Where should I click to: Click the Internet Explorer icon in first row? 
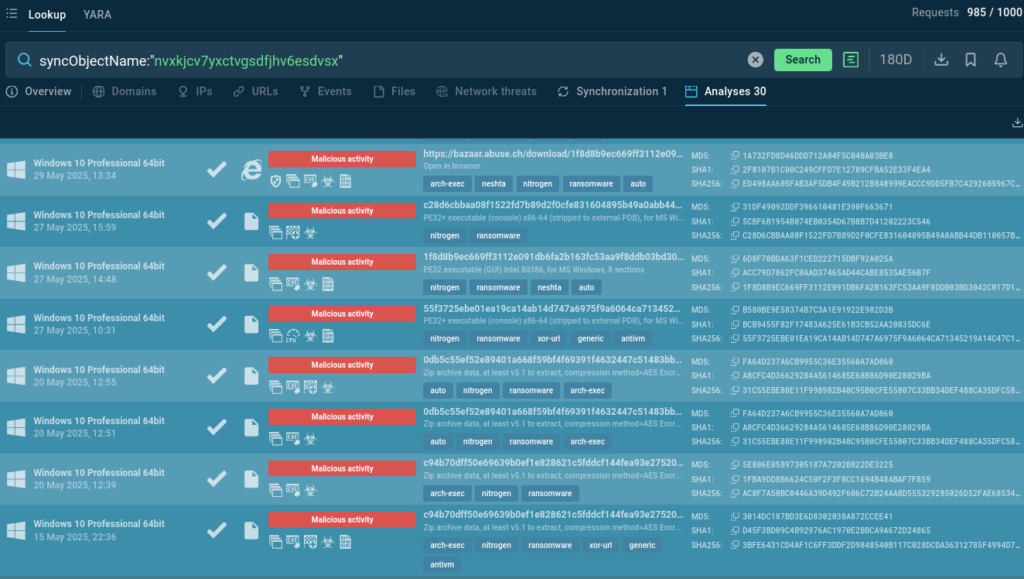251,170
